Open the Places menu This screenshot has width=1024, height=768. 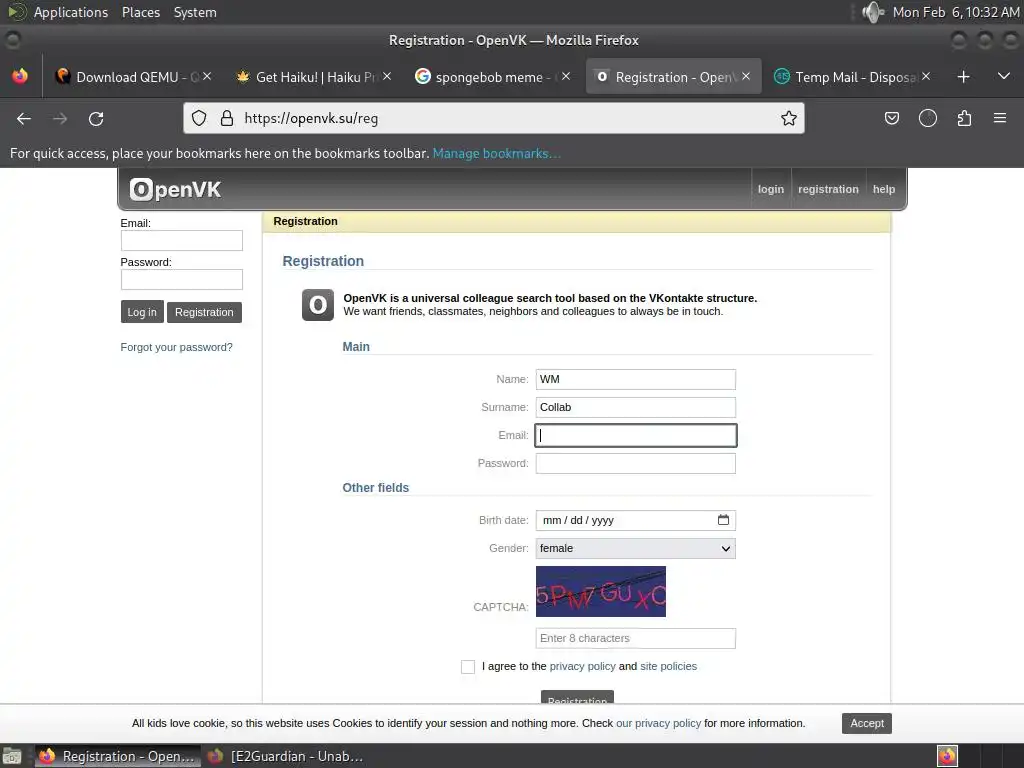point(140,12)
